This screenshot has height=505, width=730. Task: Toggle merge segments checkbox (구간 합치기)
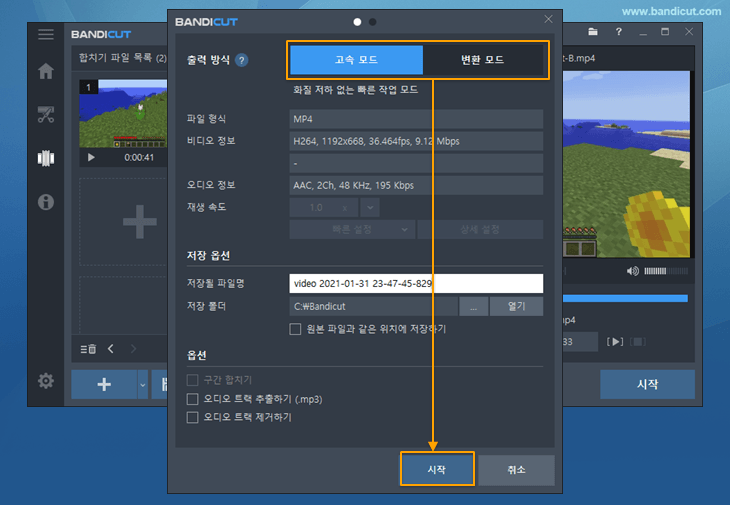pos(192,380)
